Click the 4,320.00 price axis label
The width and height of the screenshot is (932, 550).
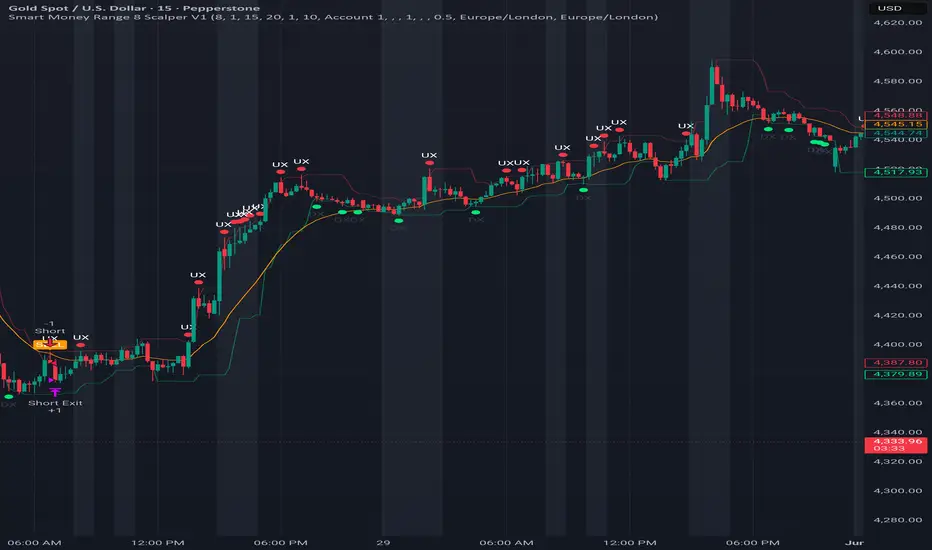pyautogui.click(x=898, y=461)
